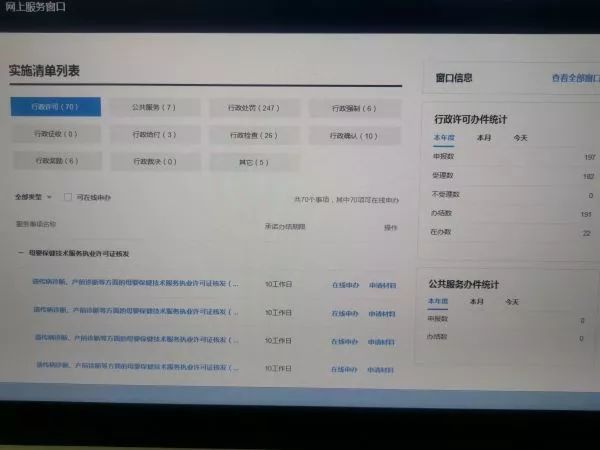
Task: Show 本月 stats under 行政许可办件统计
Action: (x=483, y=137)
